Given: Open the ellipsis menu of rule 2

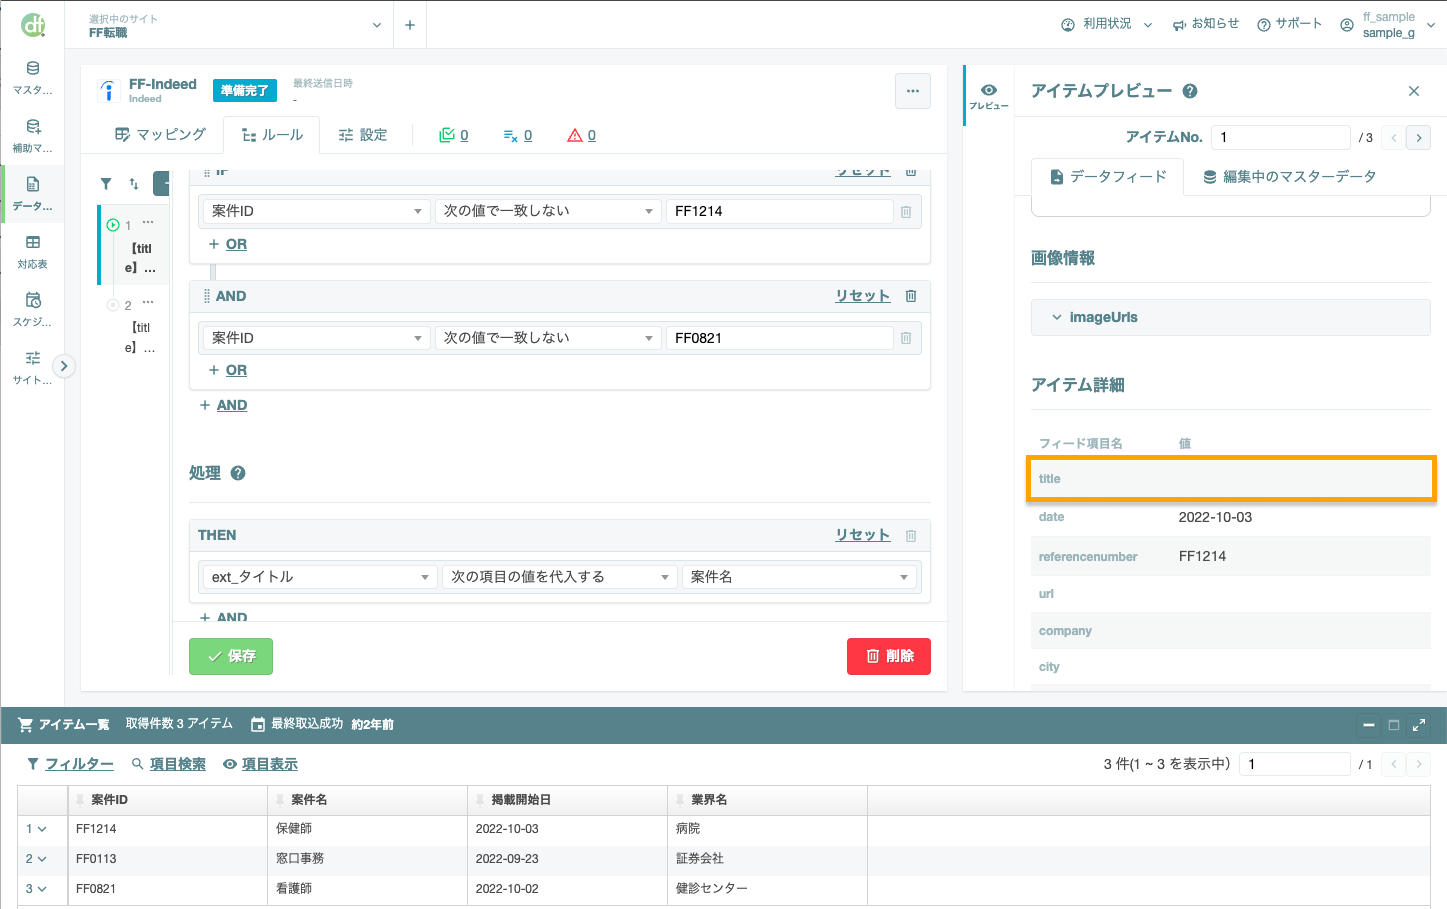Looking at the screenshot, I should click(x=148, y=302).
